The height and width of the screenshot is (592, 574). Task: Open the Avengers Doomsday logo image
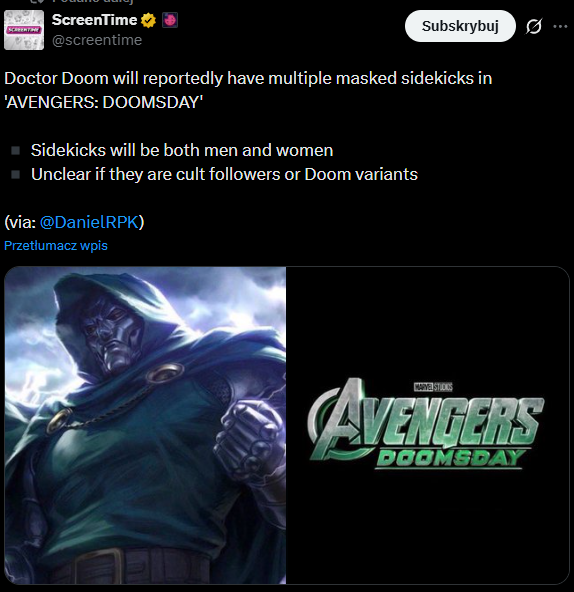pos(428,426)
